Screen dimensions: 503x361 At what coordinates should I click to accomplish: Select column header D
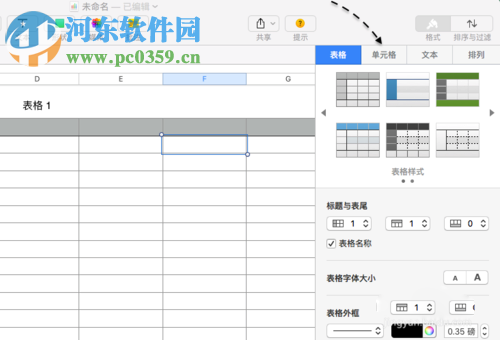tap(37, 79)
